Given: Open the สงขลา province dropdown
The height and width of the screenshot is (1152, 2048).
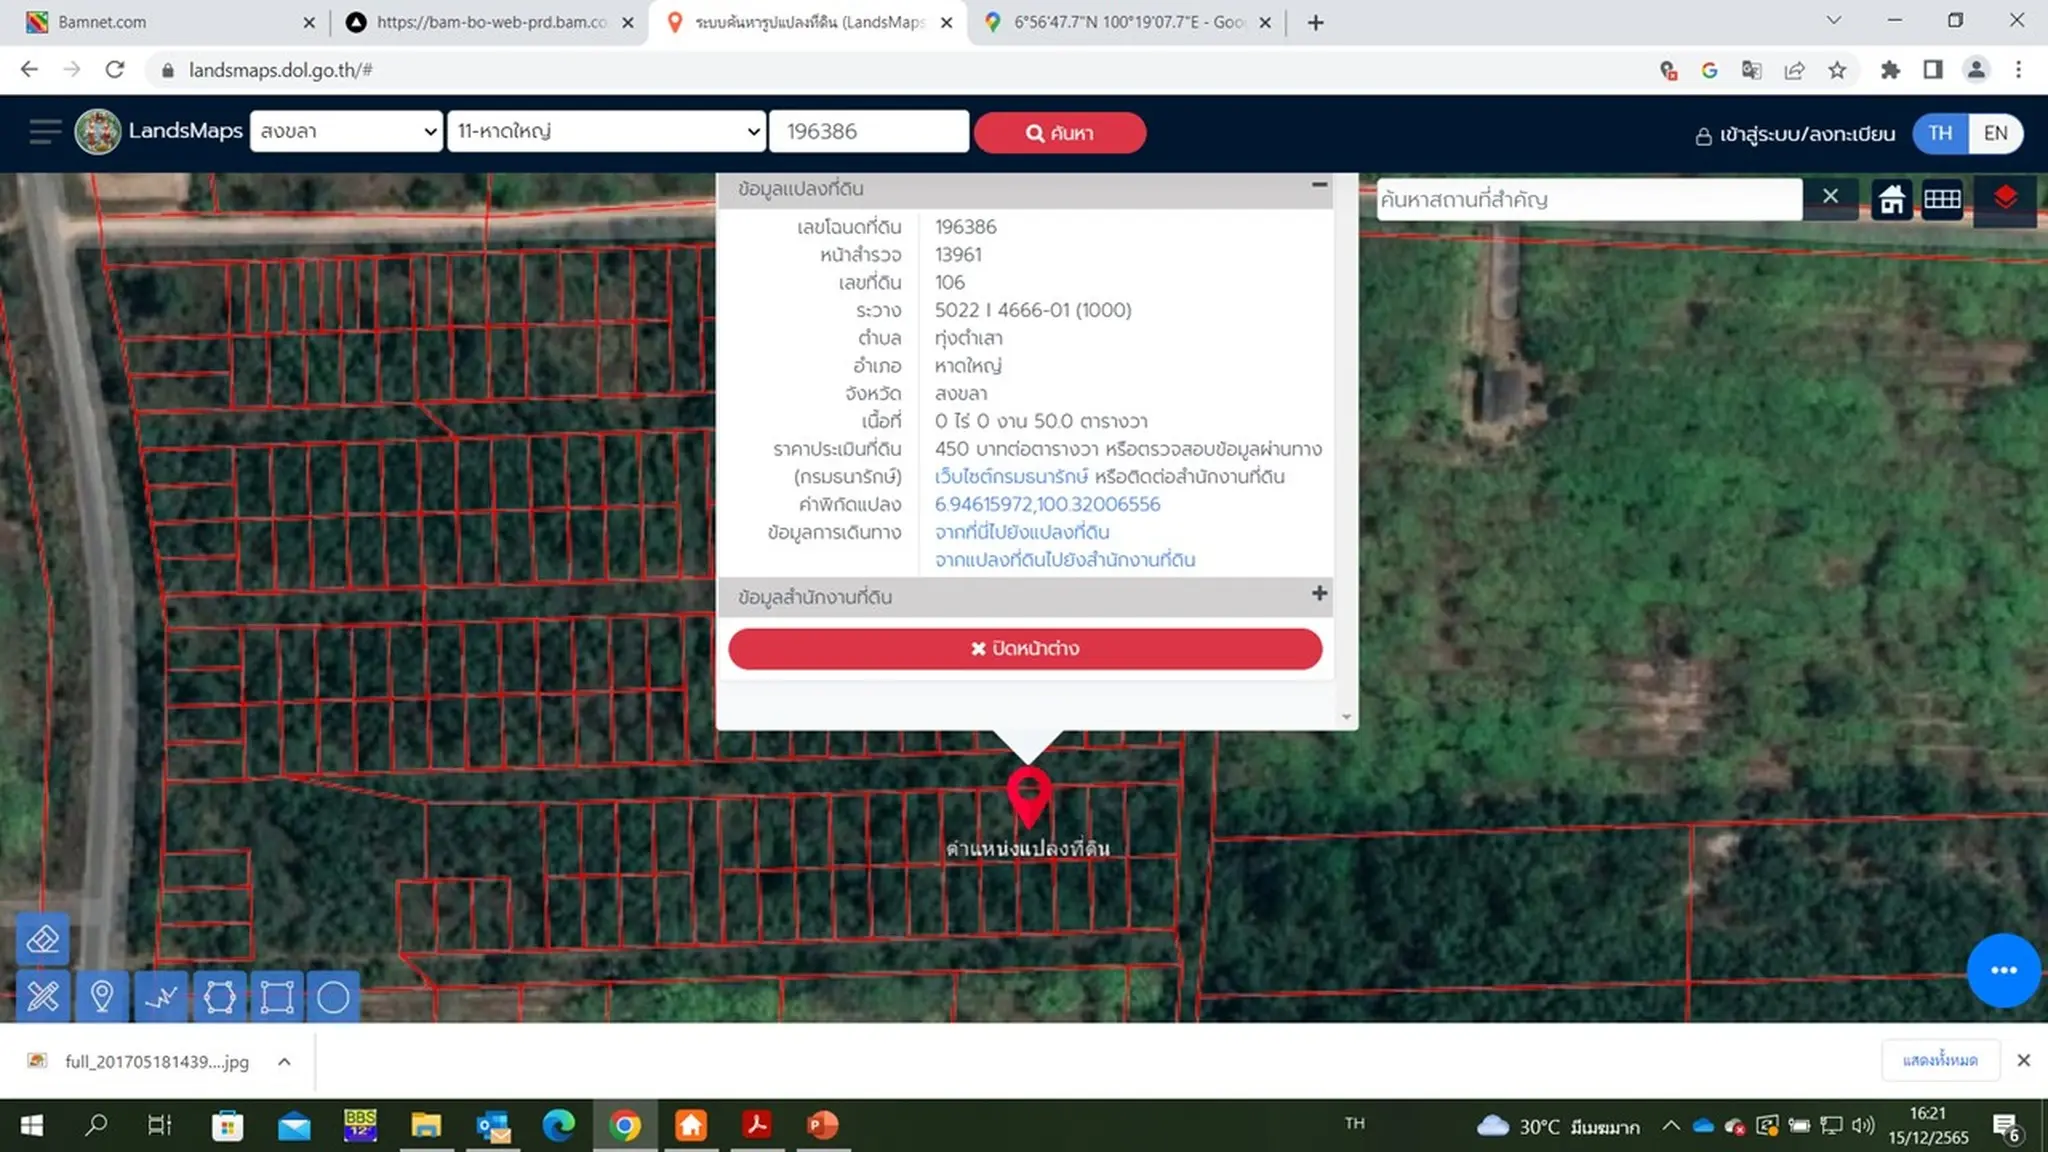Looking at the screenshot, I should (346, 131).
